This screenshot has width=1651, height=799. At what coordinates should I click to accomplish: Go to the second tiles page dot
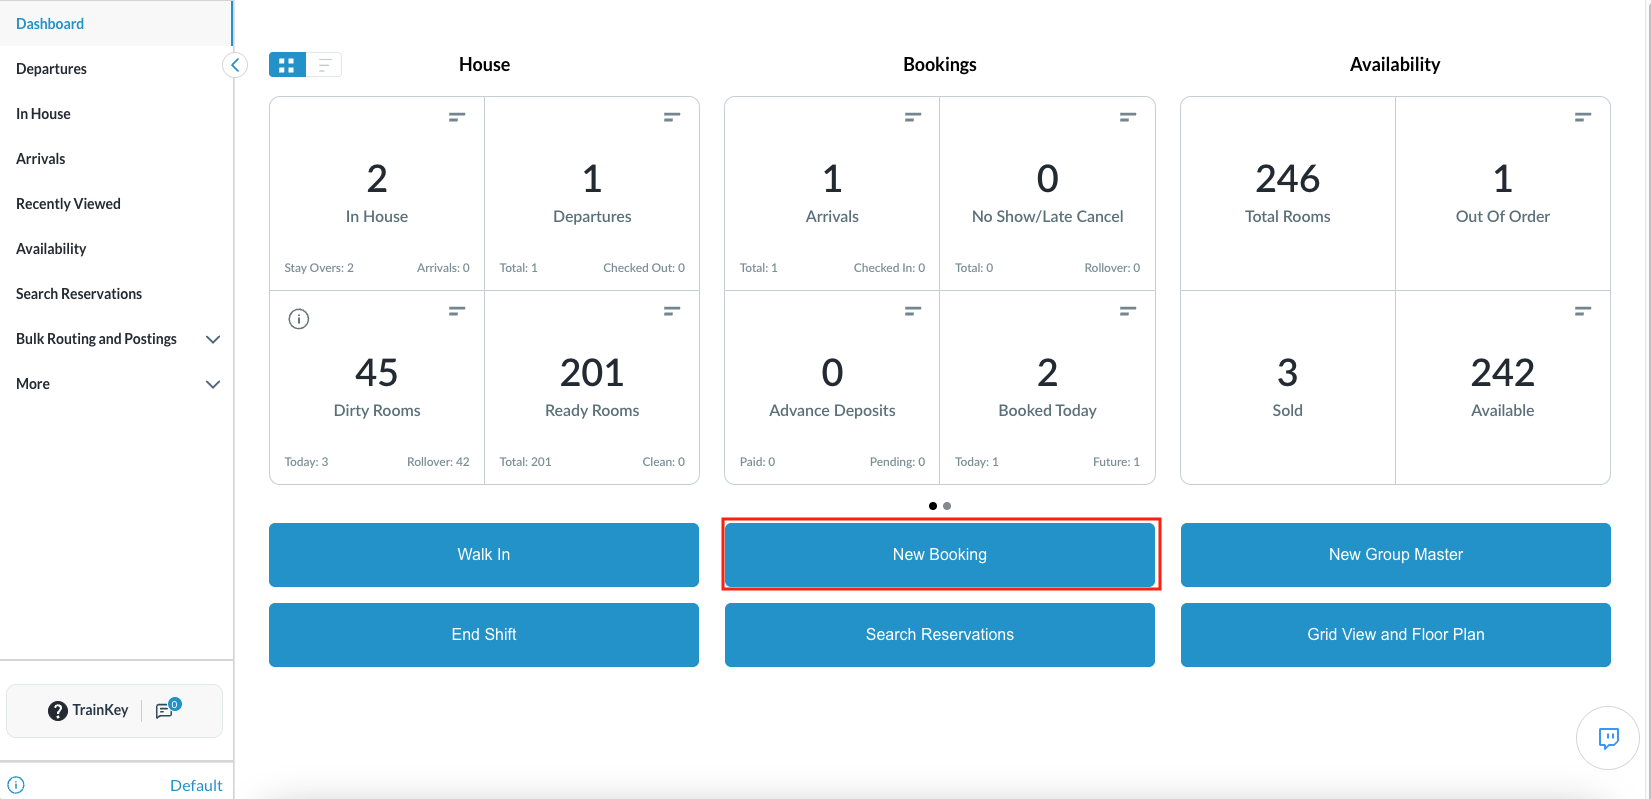947,506
